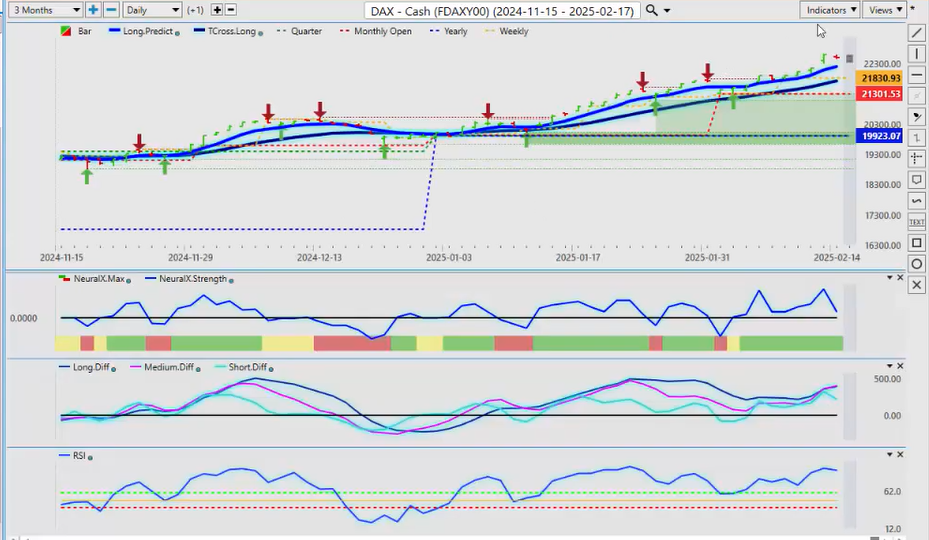
Task: Open the Indicators menu
Action: [x=831, y=10]
